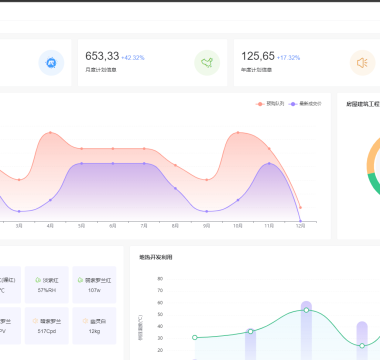Click the +17.32% growth link
Screen dimensions: 380x360
point(288,58)
